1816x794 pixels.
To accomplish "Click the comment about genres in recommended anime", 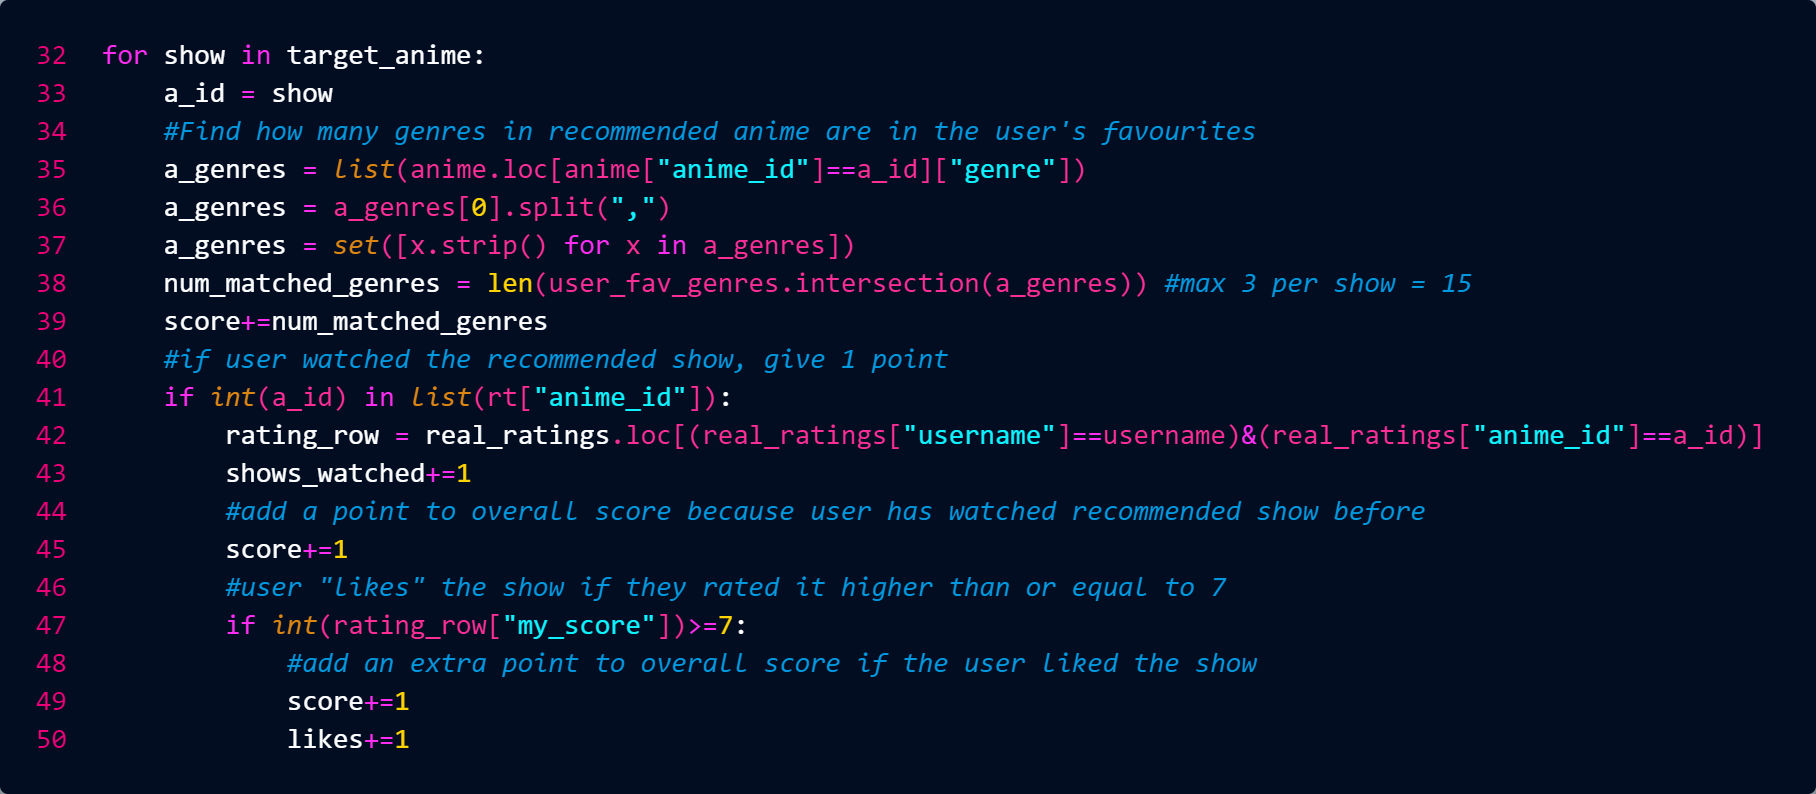I will (710, 131).
